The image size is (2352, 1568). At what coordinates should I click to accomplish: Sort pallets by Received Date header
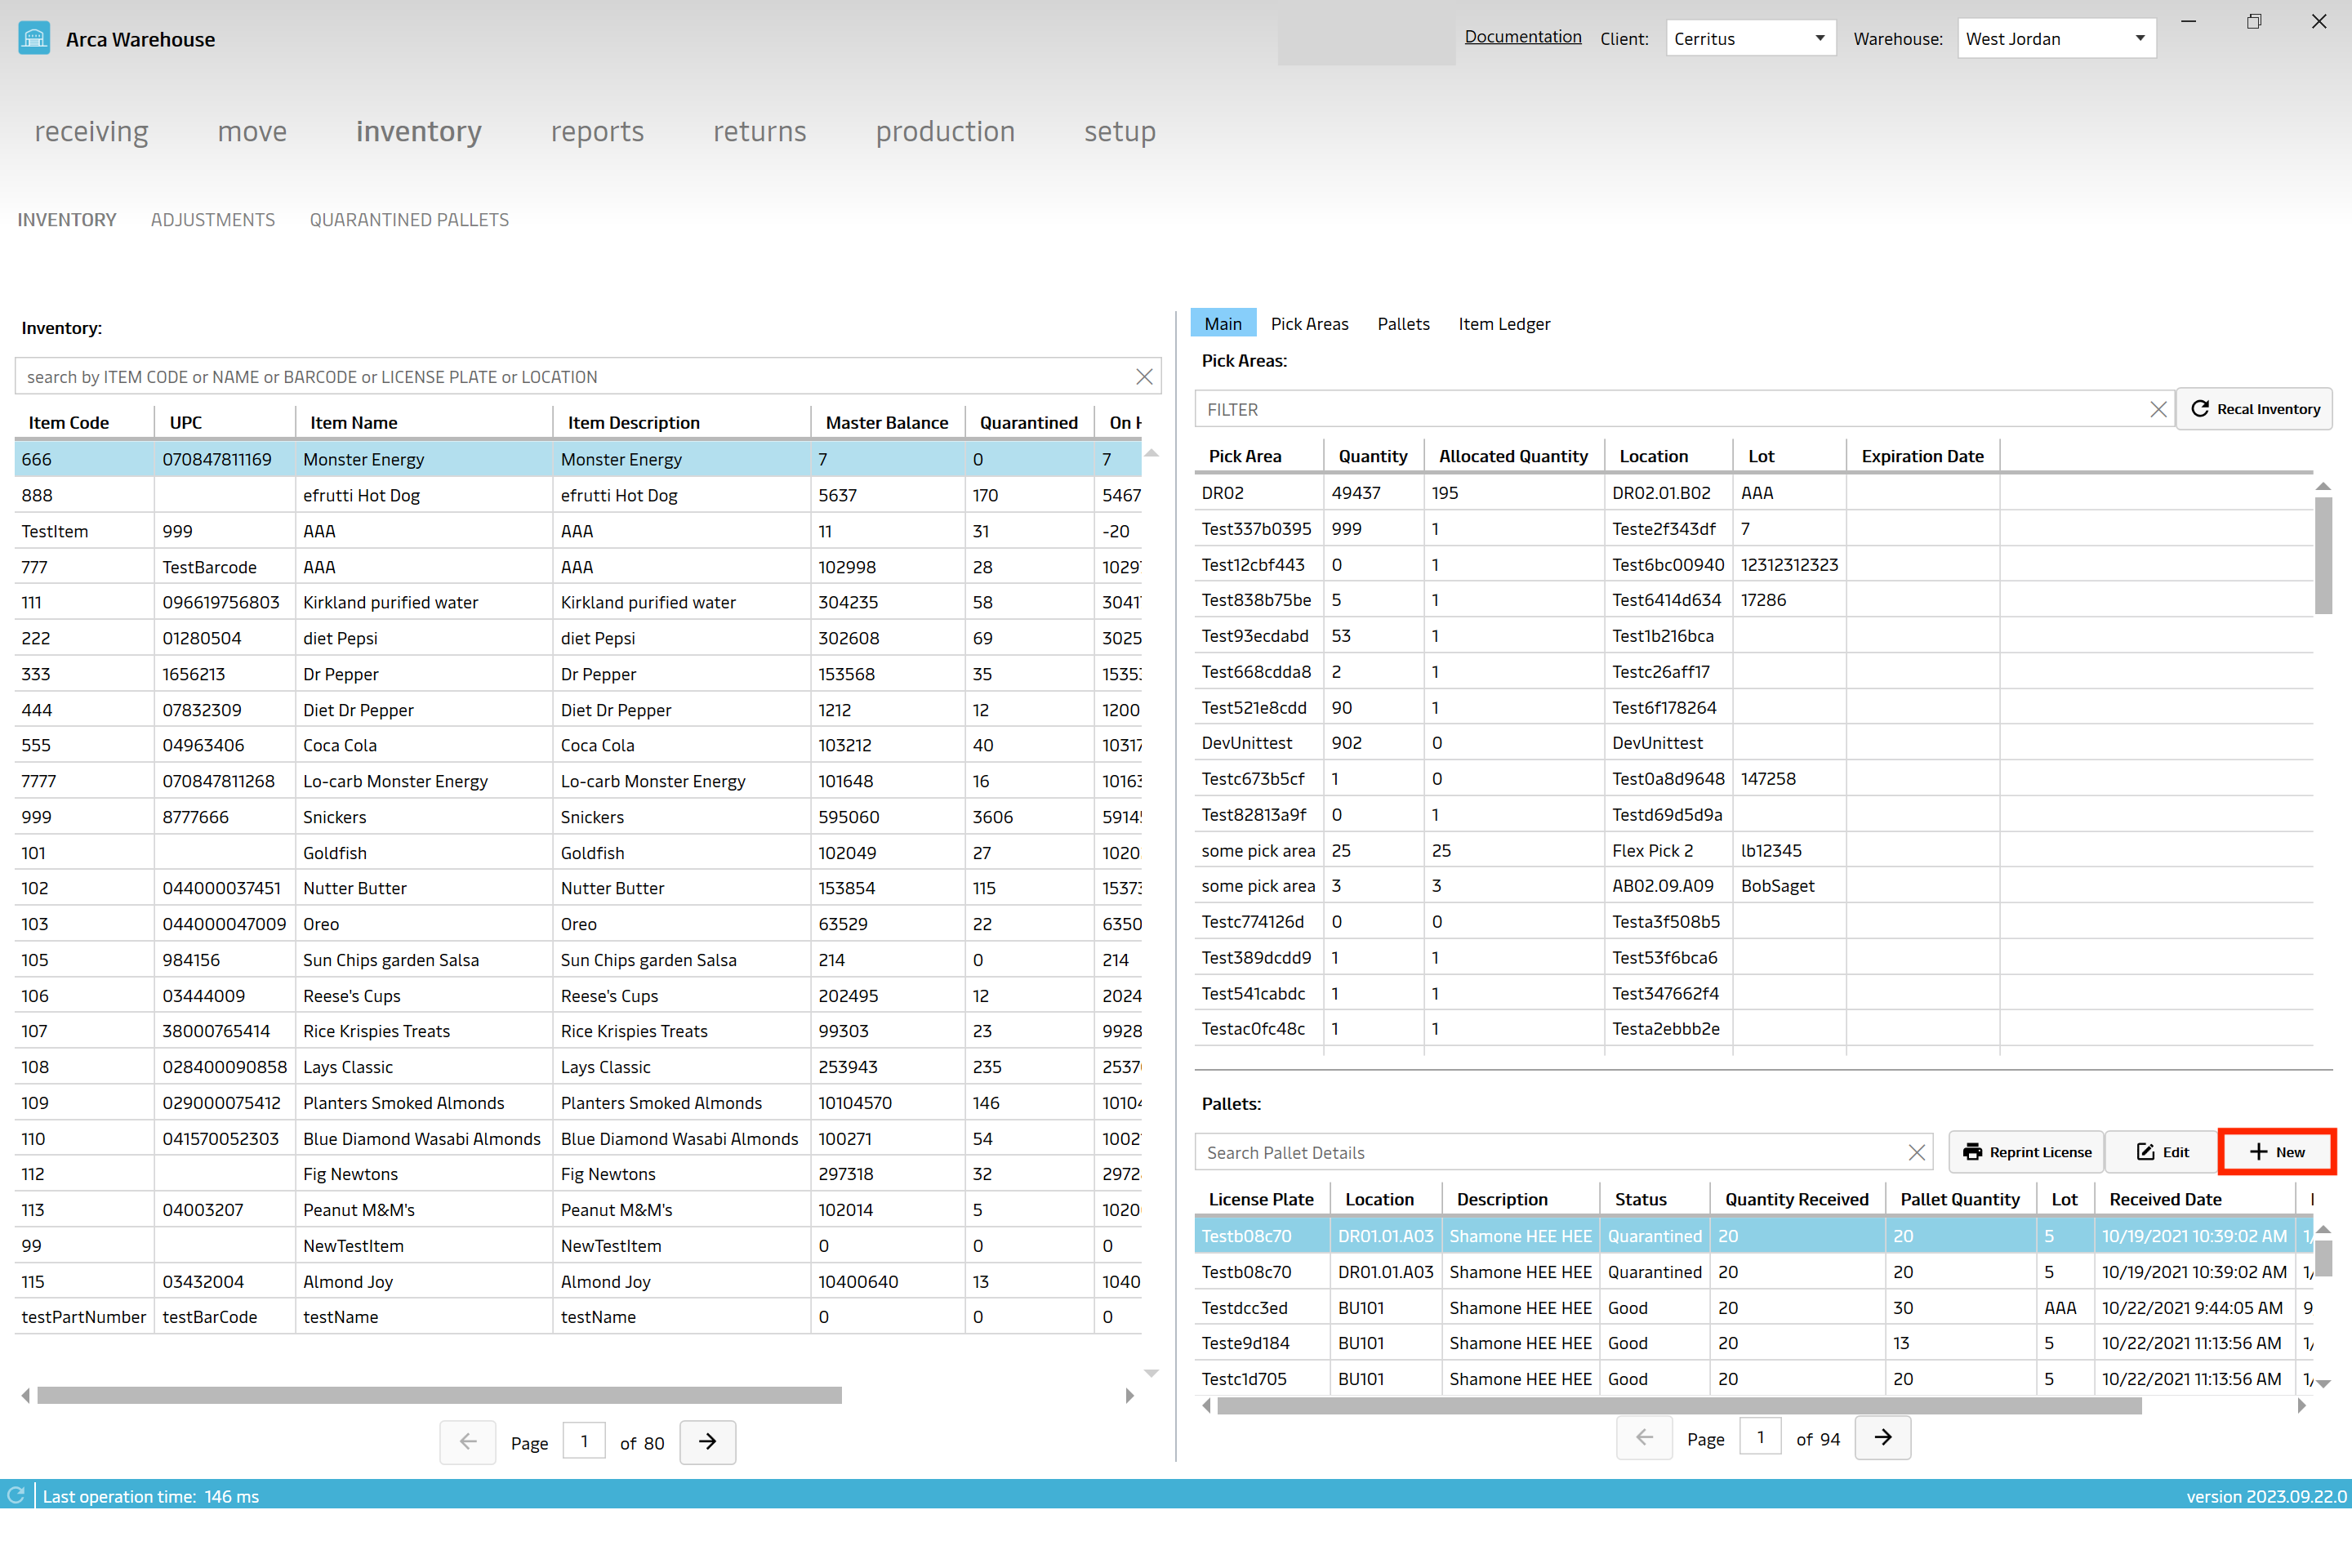(x=2194, y=1199)
